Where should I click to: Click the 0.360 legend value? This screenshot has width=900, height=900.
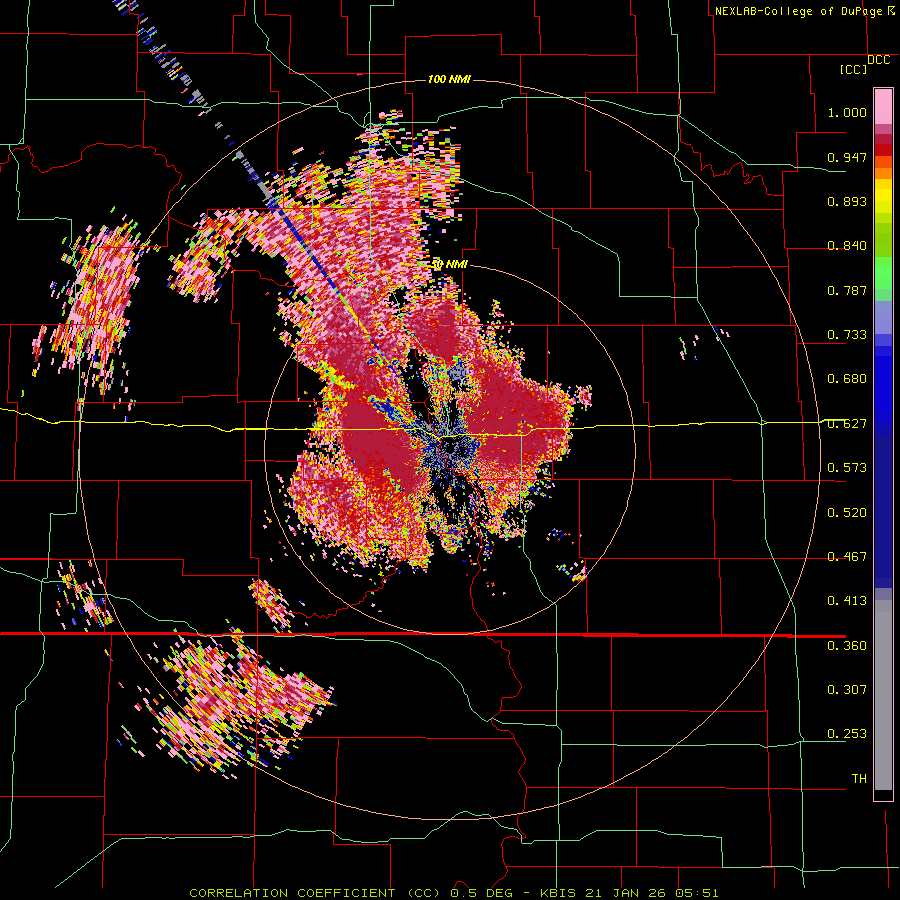pos(847,646)
